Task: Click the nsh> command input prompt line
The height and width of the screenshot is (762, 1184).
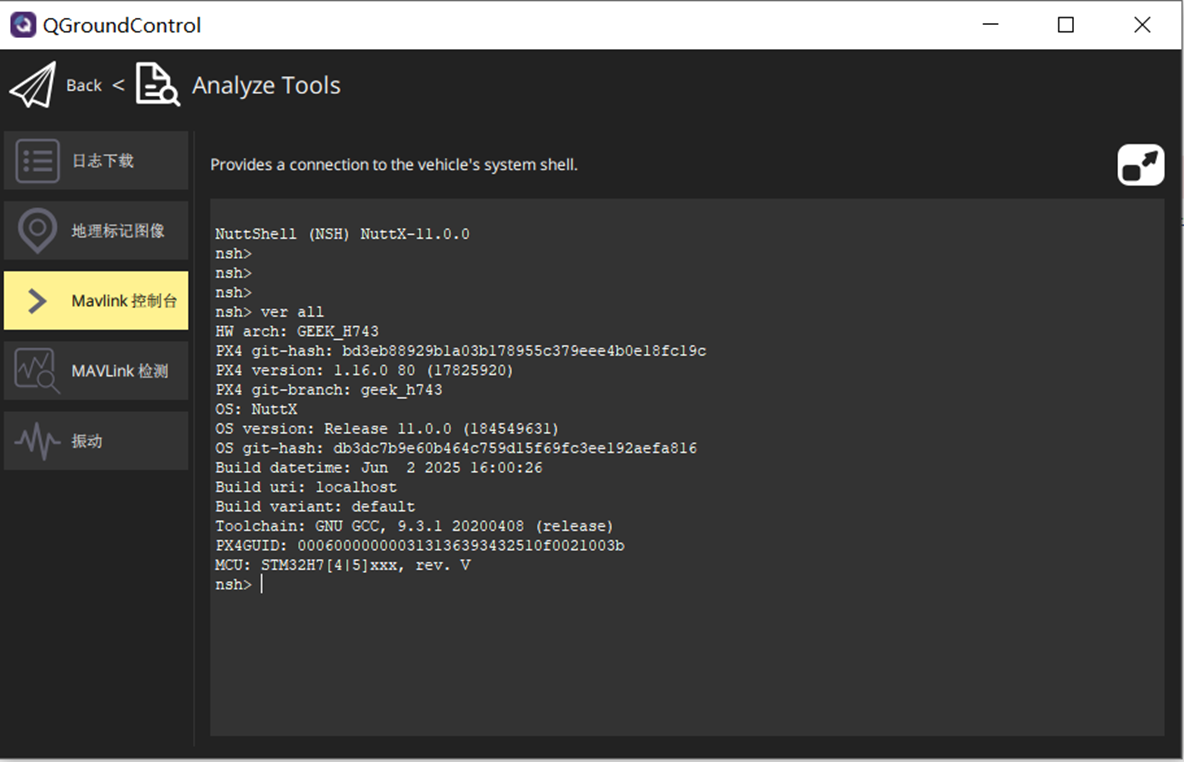Action: 239,585
